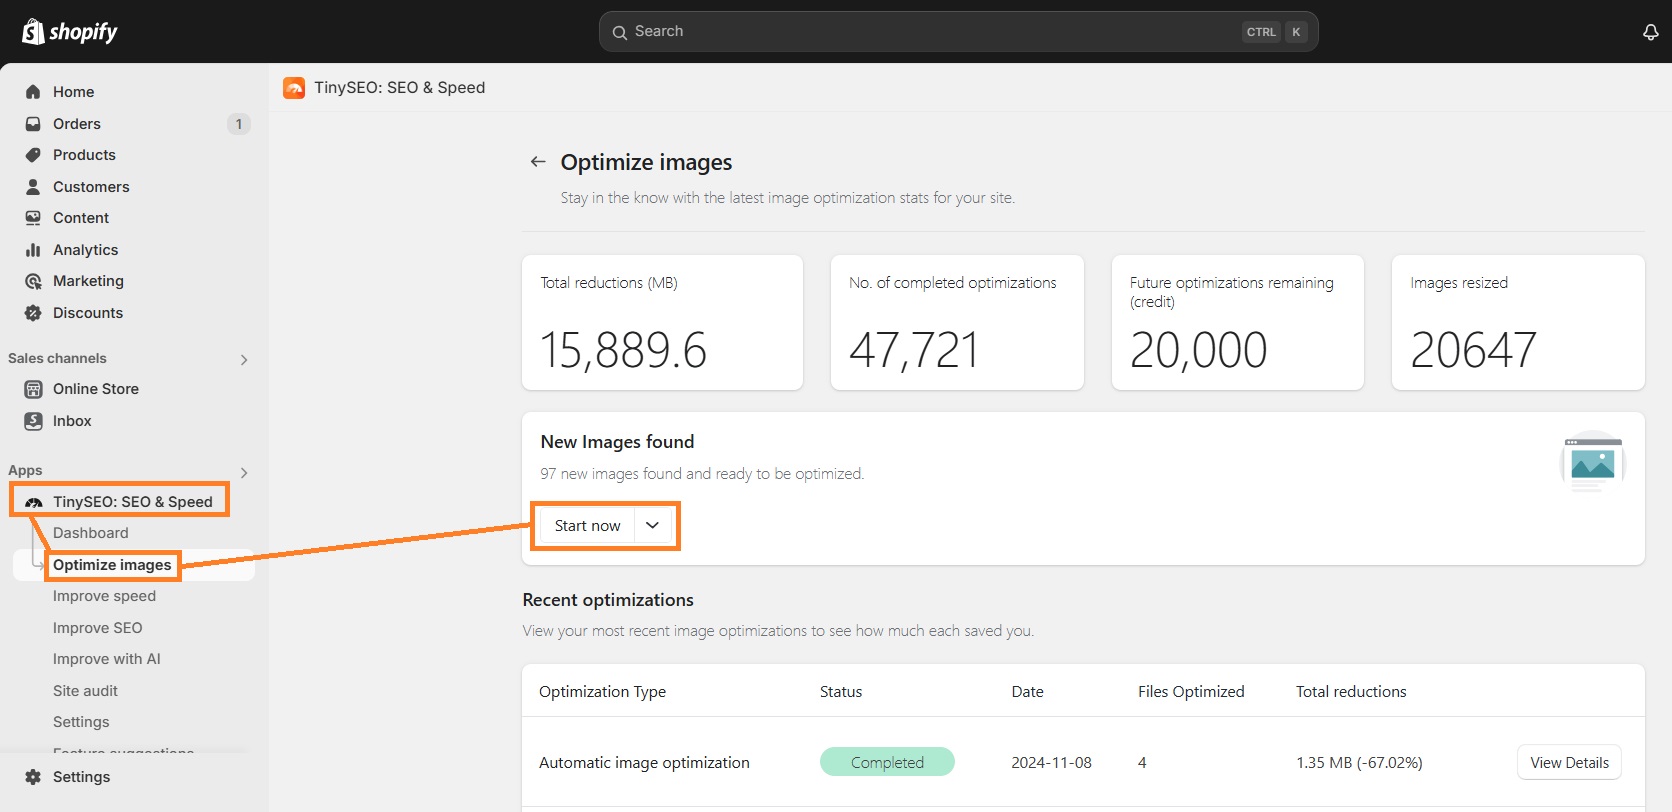Click the Optimization Type column header
The image size is (1672, 812).
tap(602, 692)
